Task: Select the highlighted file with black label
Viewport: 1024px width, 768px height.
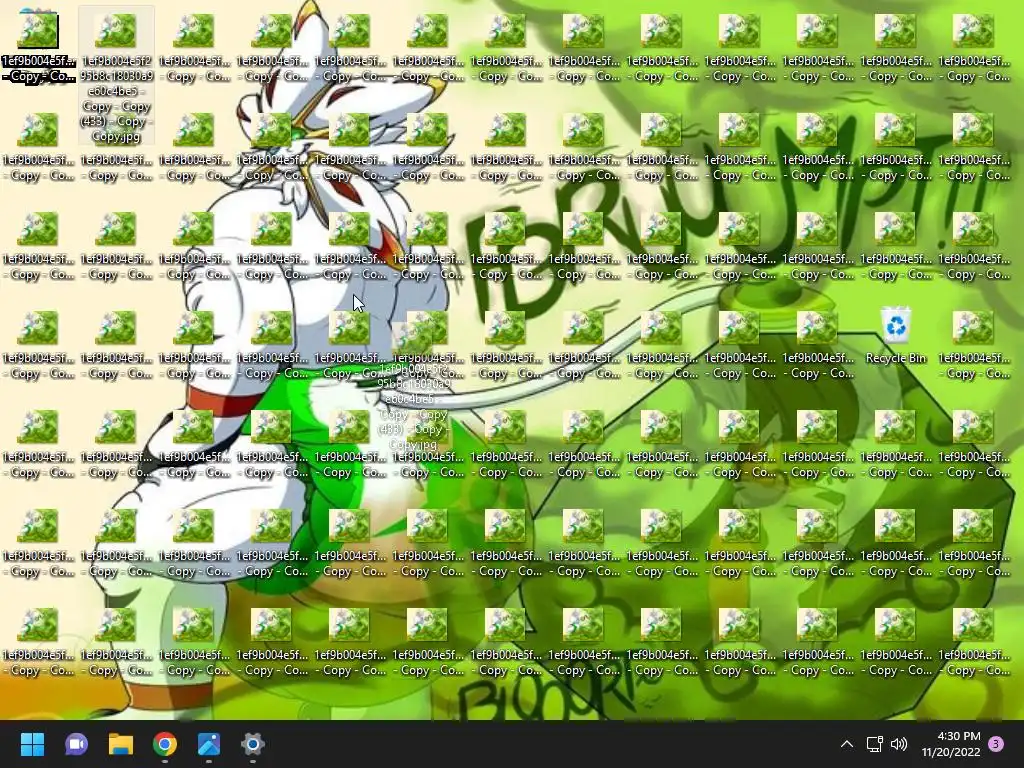Action: [38, 48]
